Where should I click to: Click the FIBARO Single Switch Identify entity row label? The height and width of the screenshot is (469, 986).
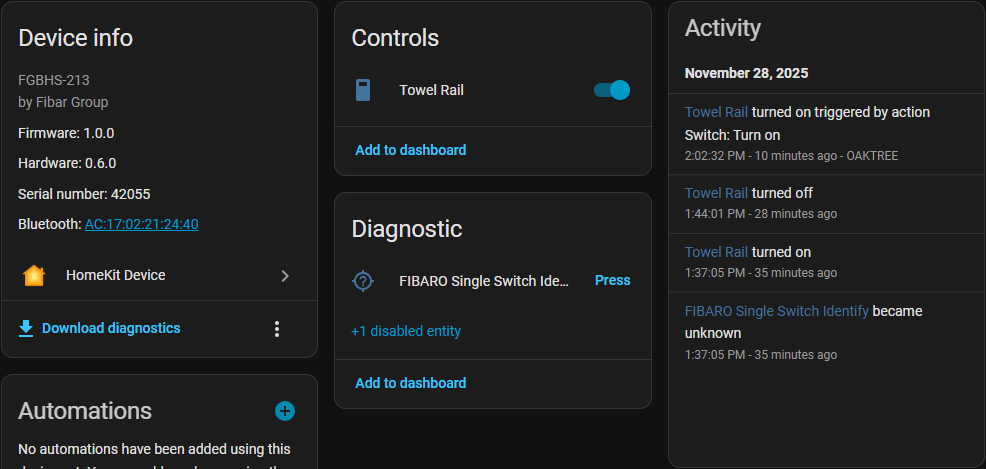[484, 281]
